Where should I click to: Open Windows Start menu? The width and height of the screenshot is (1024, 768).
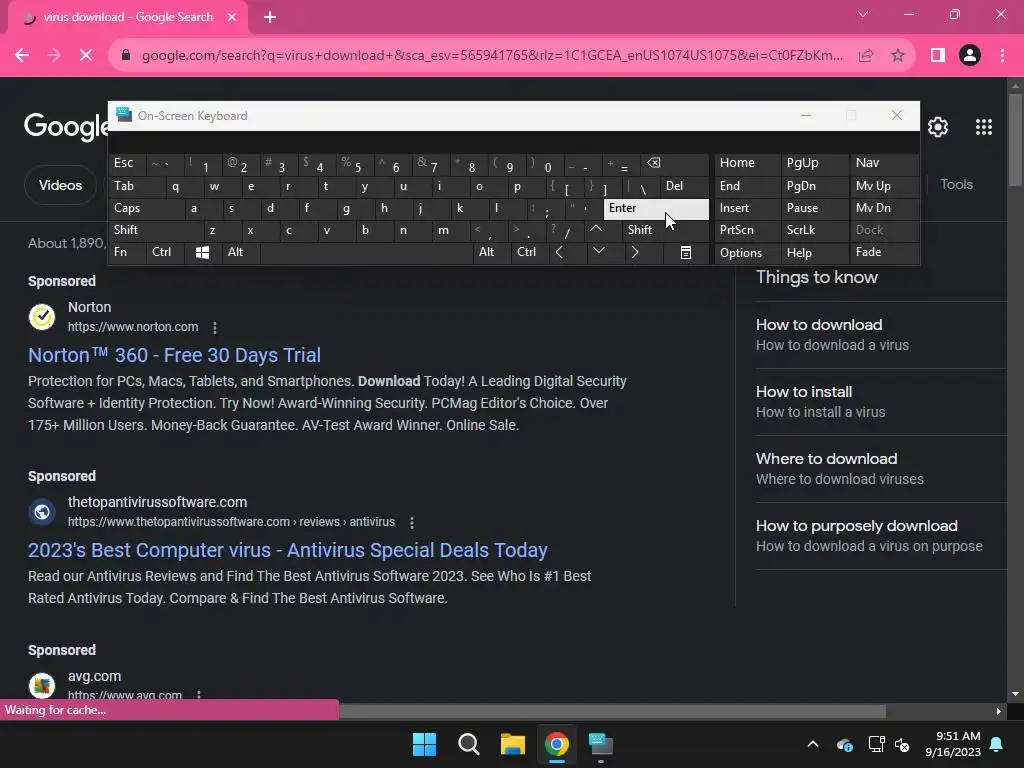pyautogui.click(x=424, y=744)
